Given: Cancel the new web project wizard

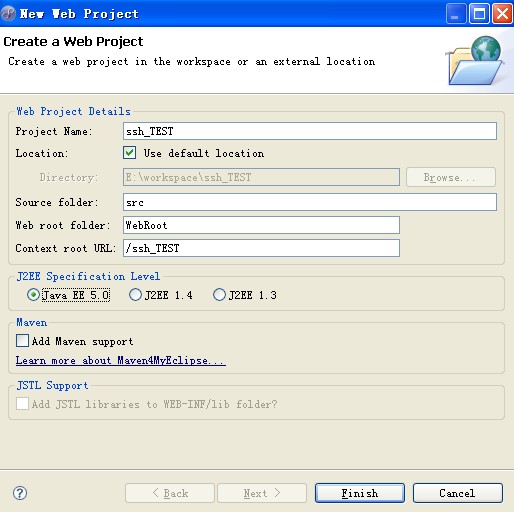Looking at the screenshot, I should pos(458,493).
